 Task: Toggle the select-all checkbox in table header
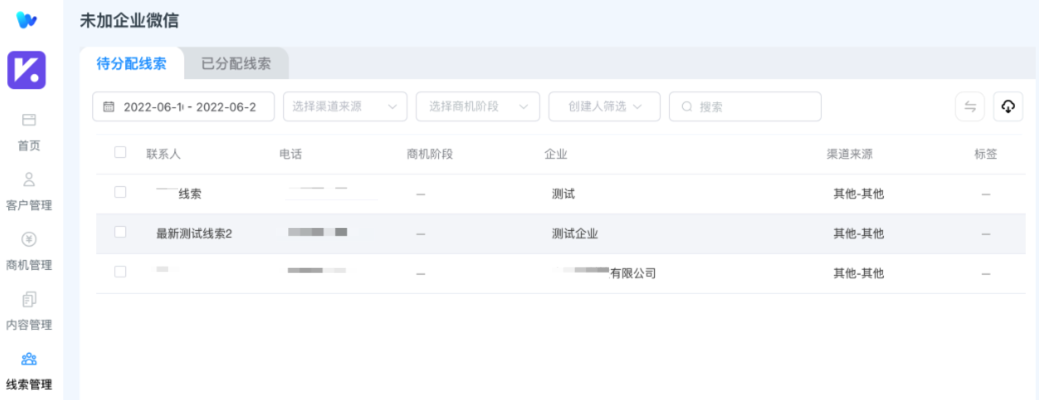coord(120,153)
